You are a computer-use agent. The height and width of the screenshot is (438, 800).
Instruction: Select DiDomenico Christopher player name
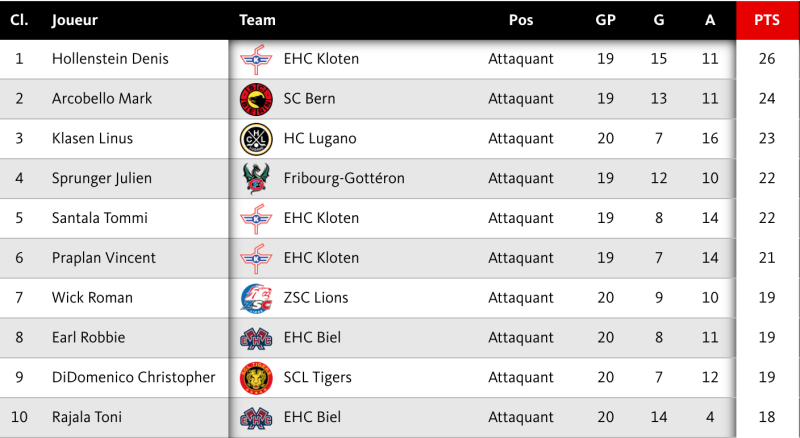click(x=133, y=378)
